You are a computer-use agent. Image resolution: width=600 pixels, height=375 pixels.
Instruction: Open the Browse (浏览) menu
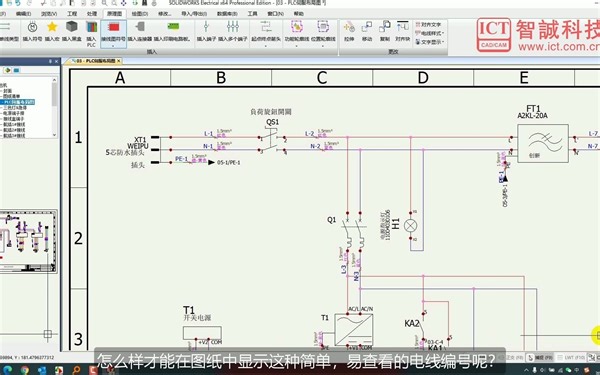(x=49, y=13)
